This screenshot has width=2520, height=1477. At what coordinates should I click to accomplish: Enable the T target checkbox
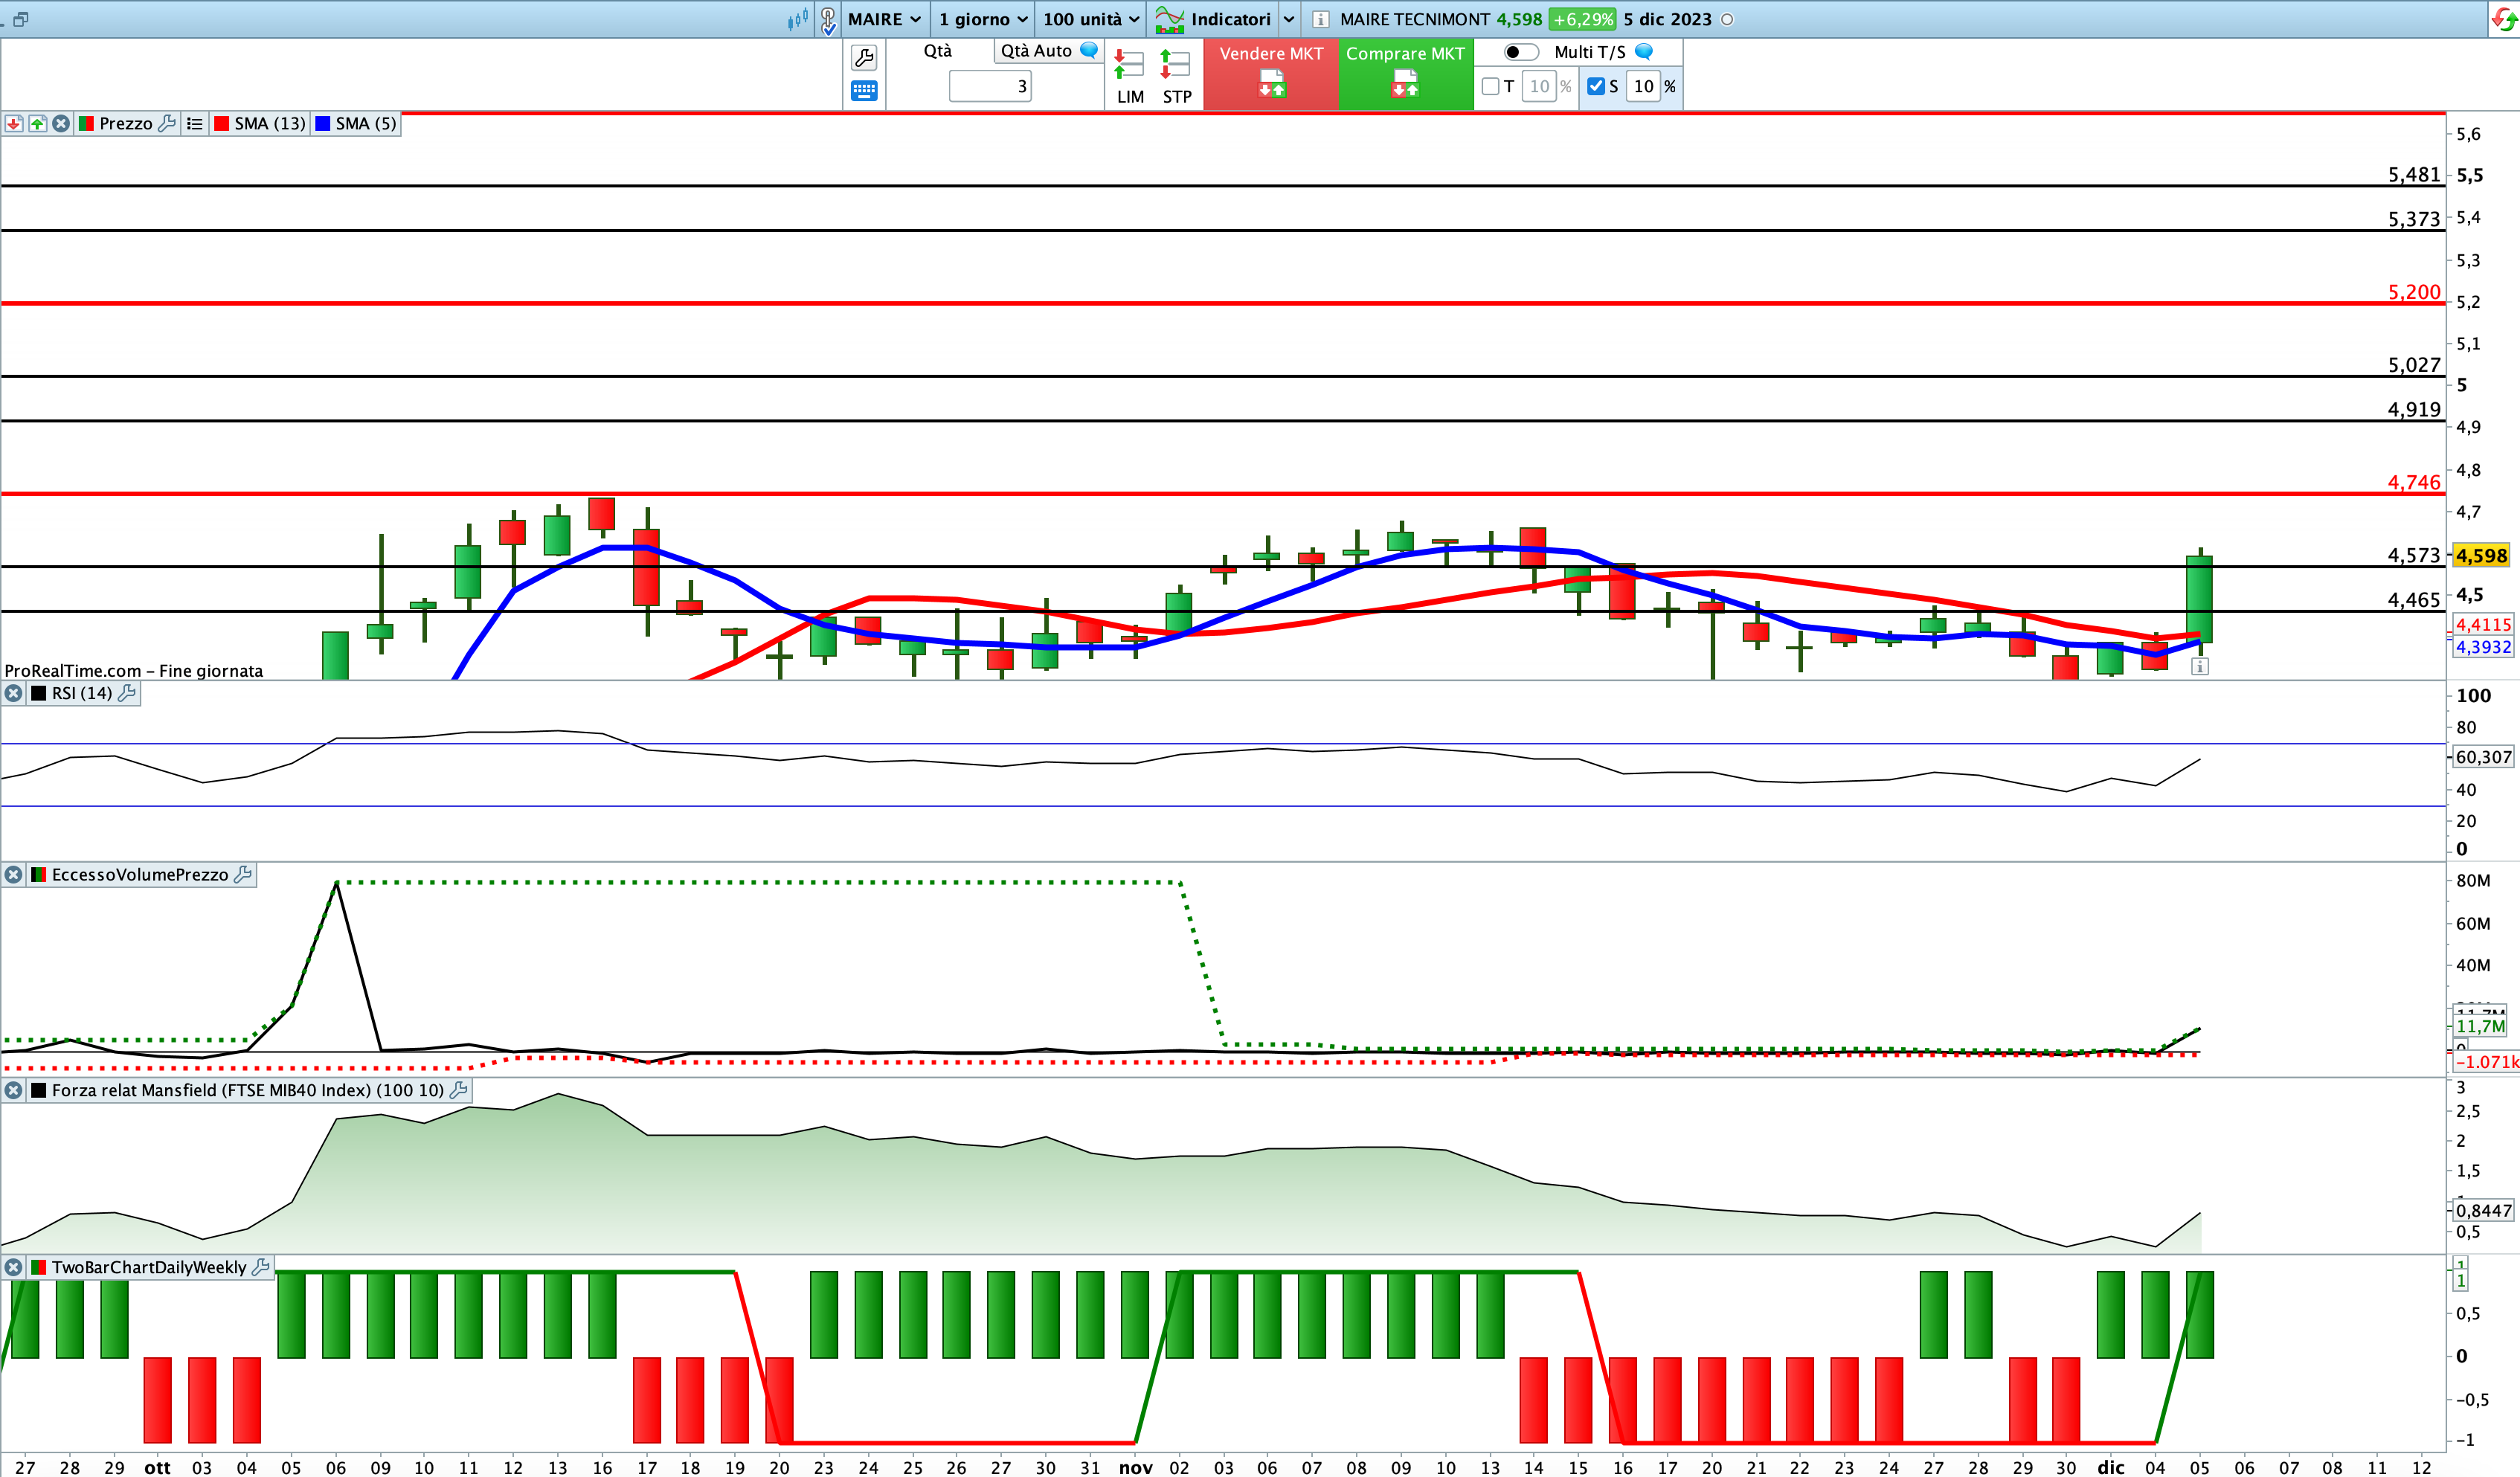(1490, 86)
